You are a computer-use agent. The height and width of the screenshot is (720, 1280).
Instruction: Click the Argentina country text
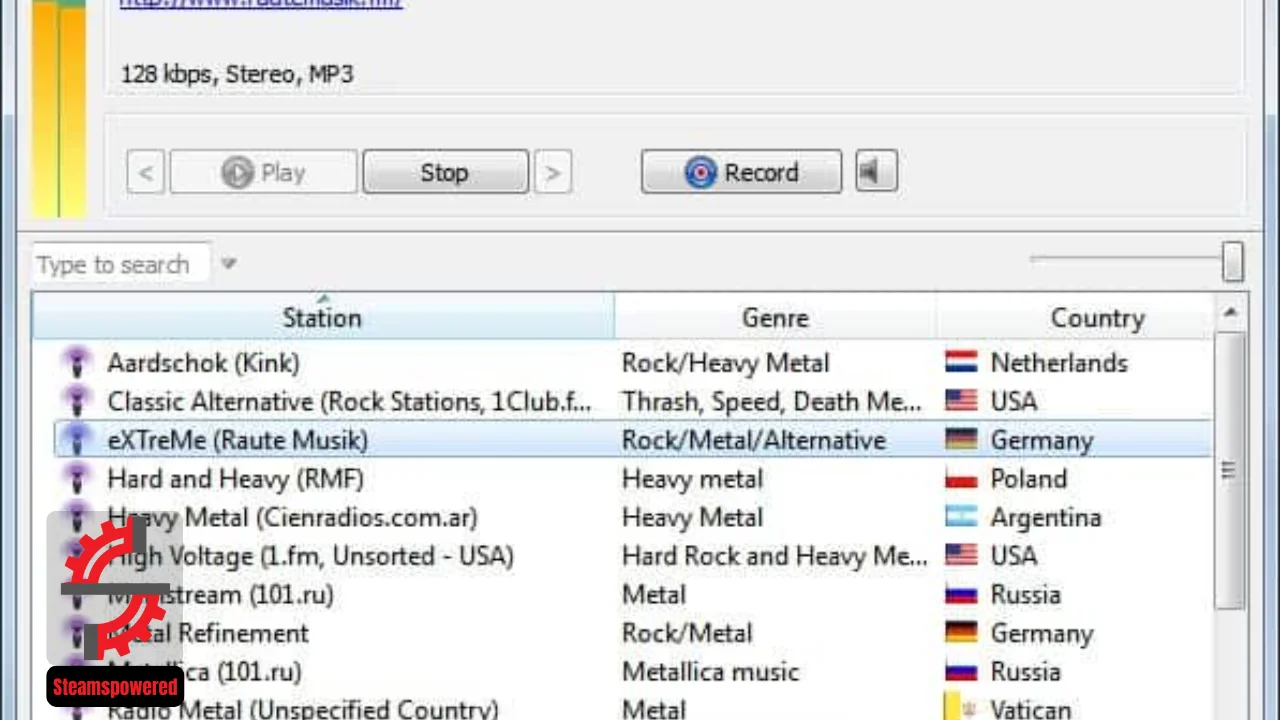[1046, 518]
